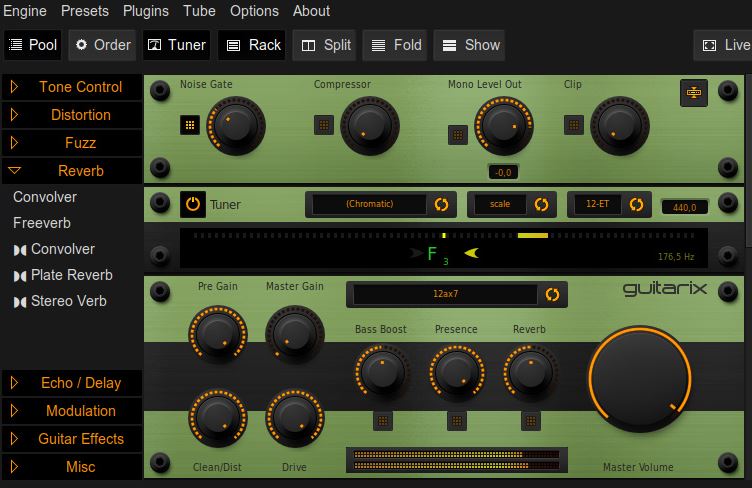Click the Fold button
752x488 pixels.
point(395,45)
